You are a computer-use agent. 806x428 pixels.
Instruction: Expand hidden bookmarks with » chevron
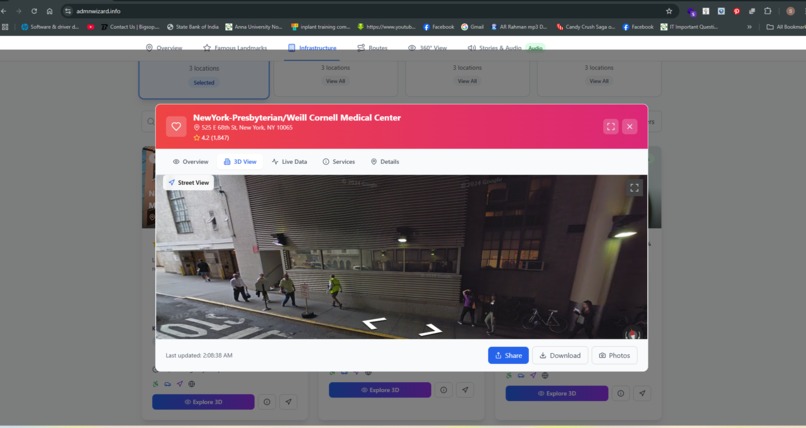click(749, 27)
